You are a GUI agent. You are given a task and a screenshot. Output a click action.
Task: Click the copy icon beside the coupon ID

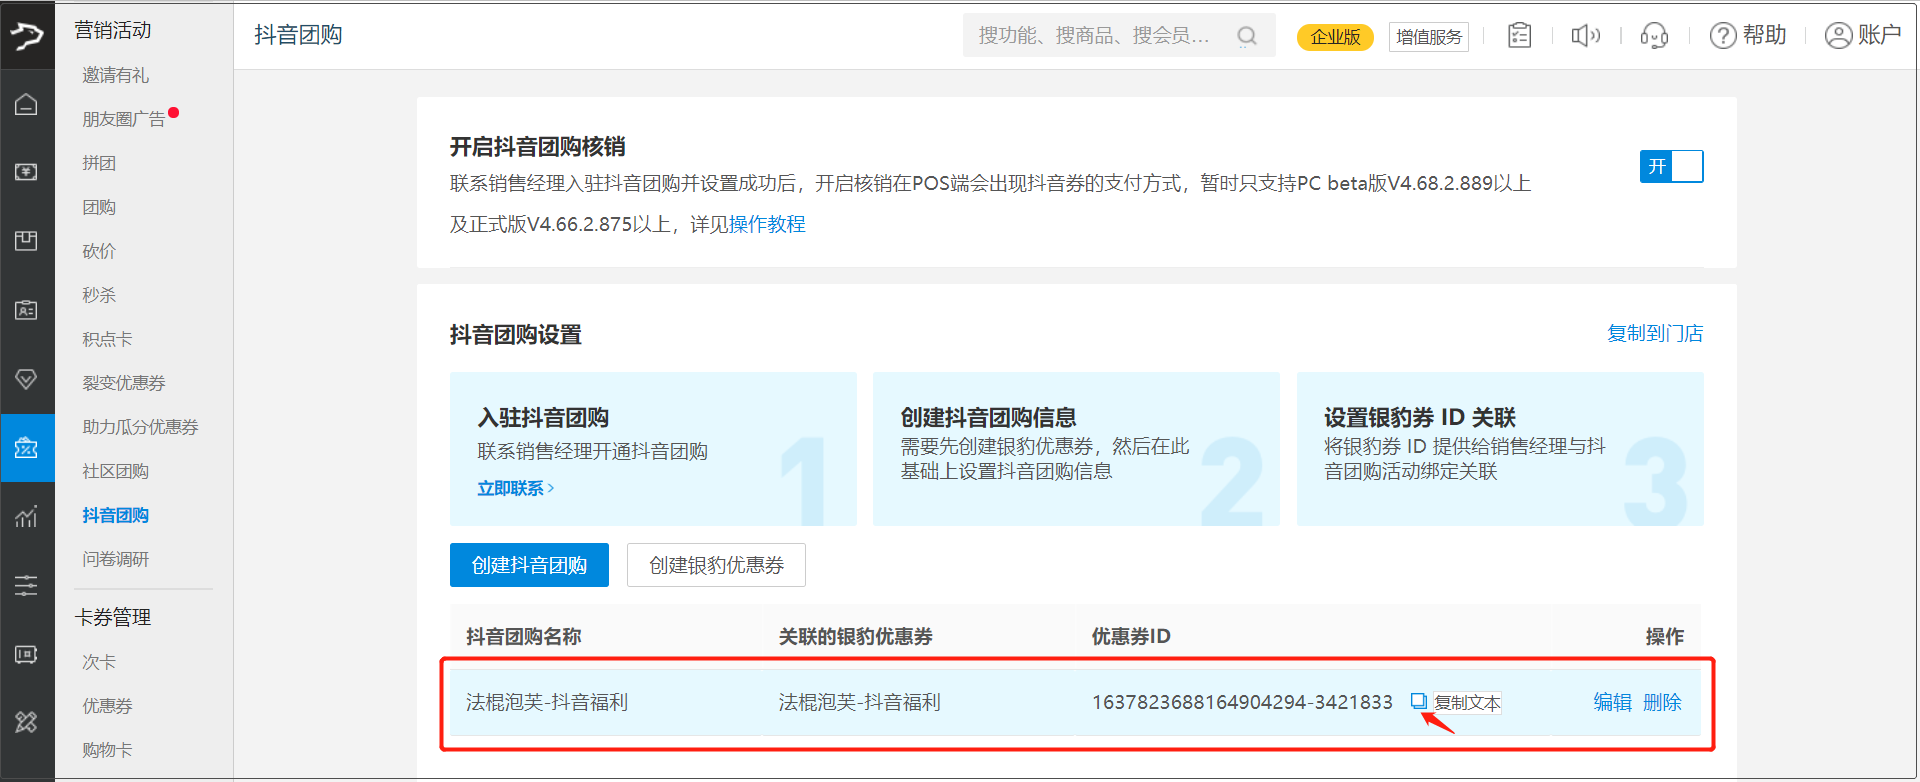click(x=1418, y=701)
